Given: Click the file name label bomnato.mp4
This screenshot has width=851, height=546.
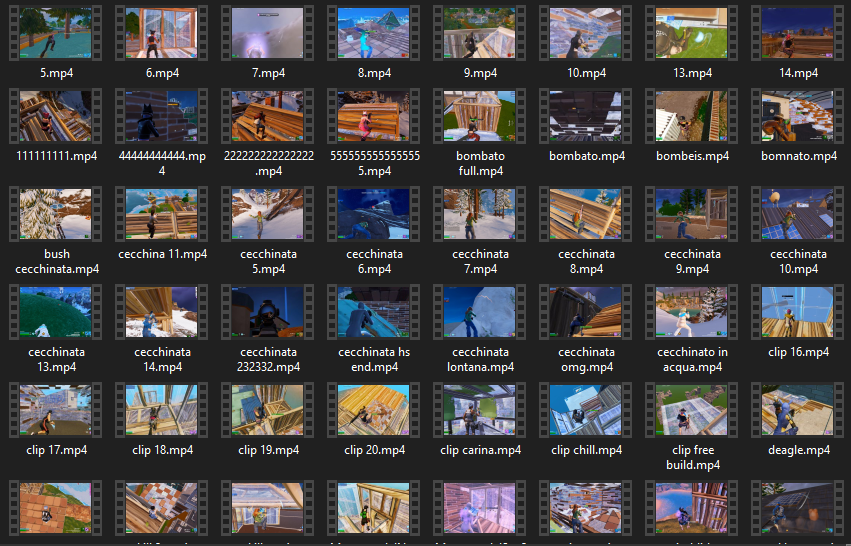Looking at the screenshot, I should coord(799,156).
